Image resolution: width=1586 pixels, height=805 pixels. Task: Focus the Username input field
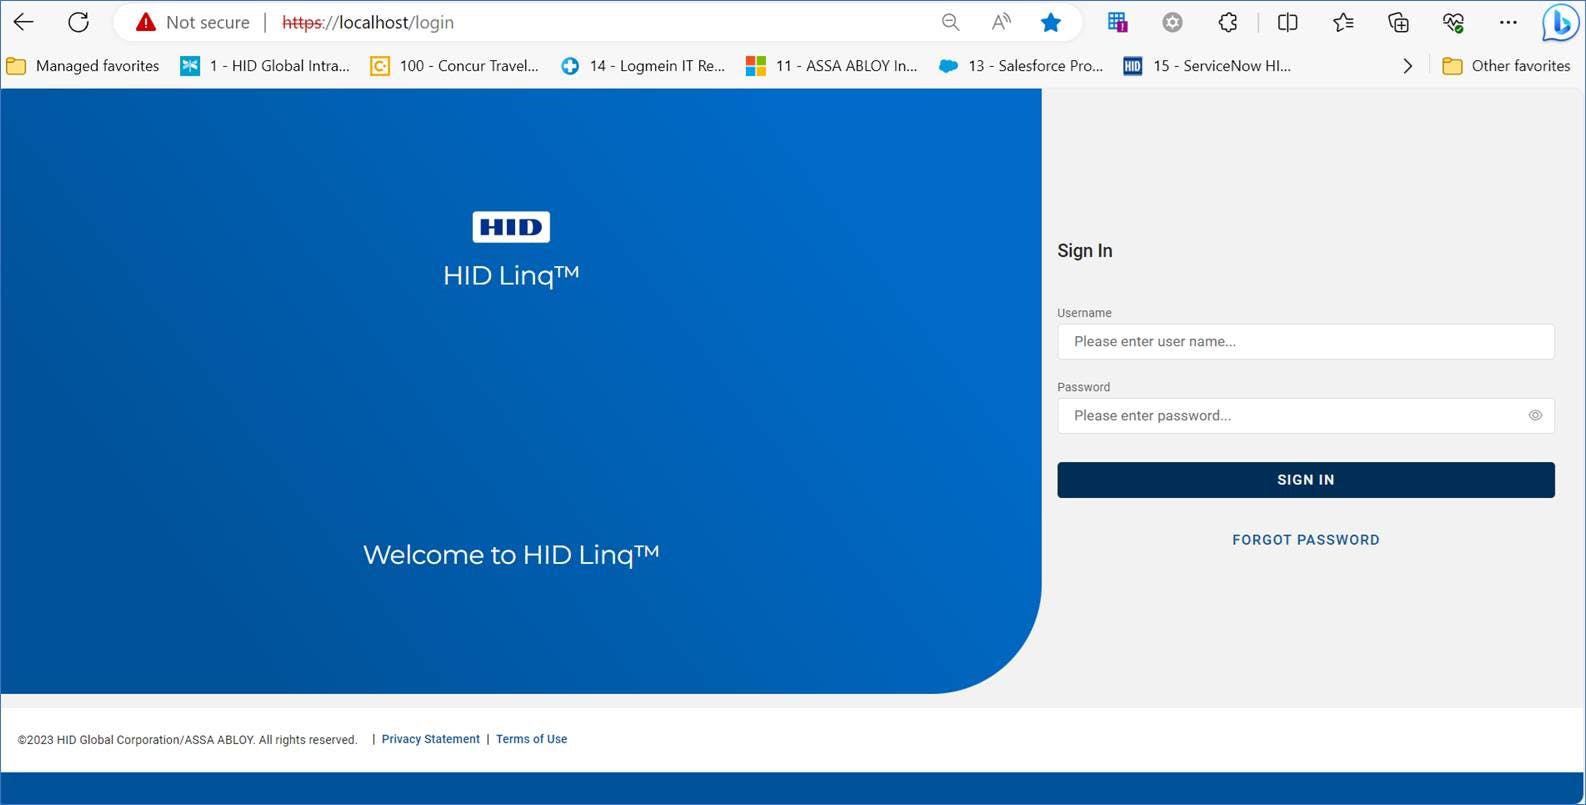[1306, 342]
